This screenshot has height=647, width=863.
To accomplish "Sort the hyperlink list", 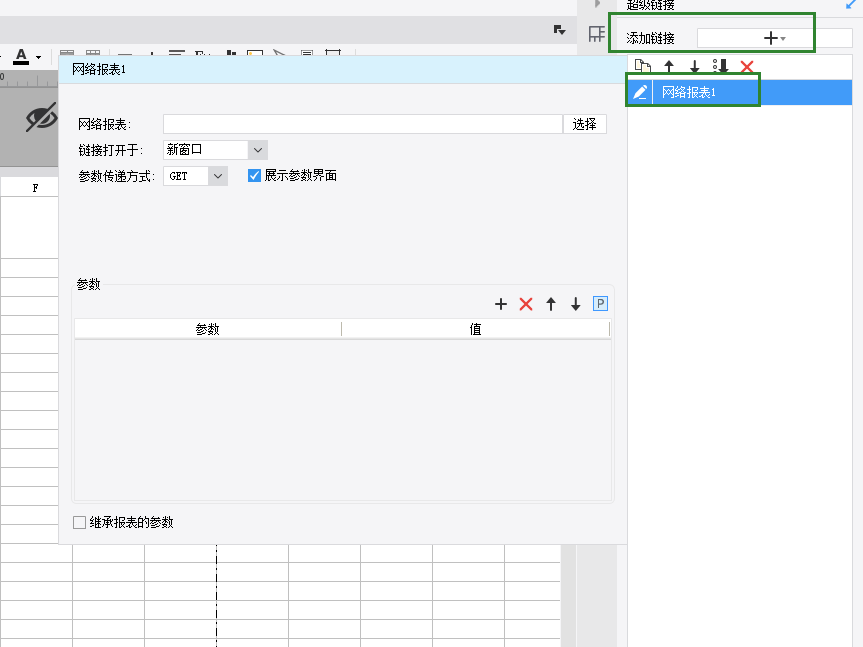I will (720, 67).
